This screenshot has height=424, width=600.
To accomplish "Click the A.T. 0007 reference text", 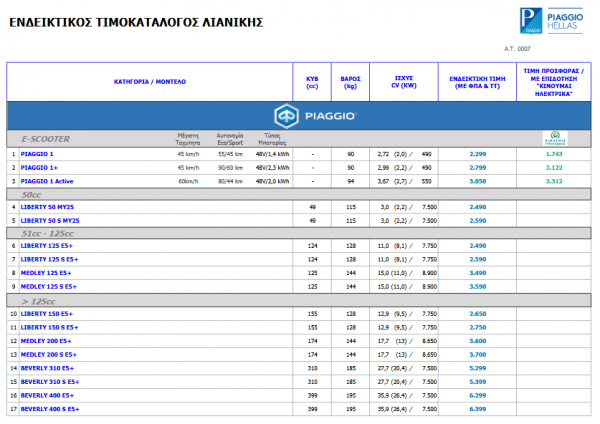I will 517,49.
